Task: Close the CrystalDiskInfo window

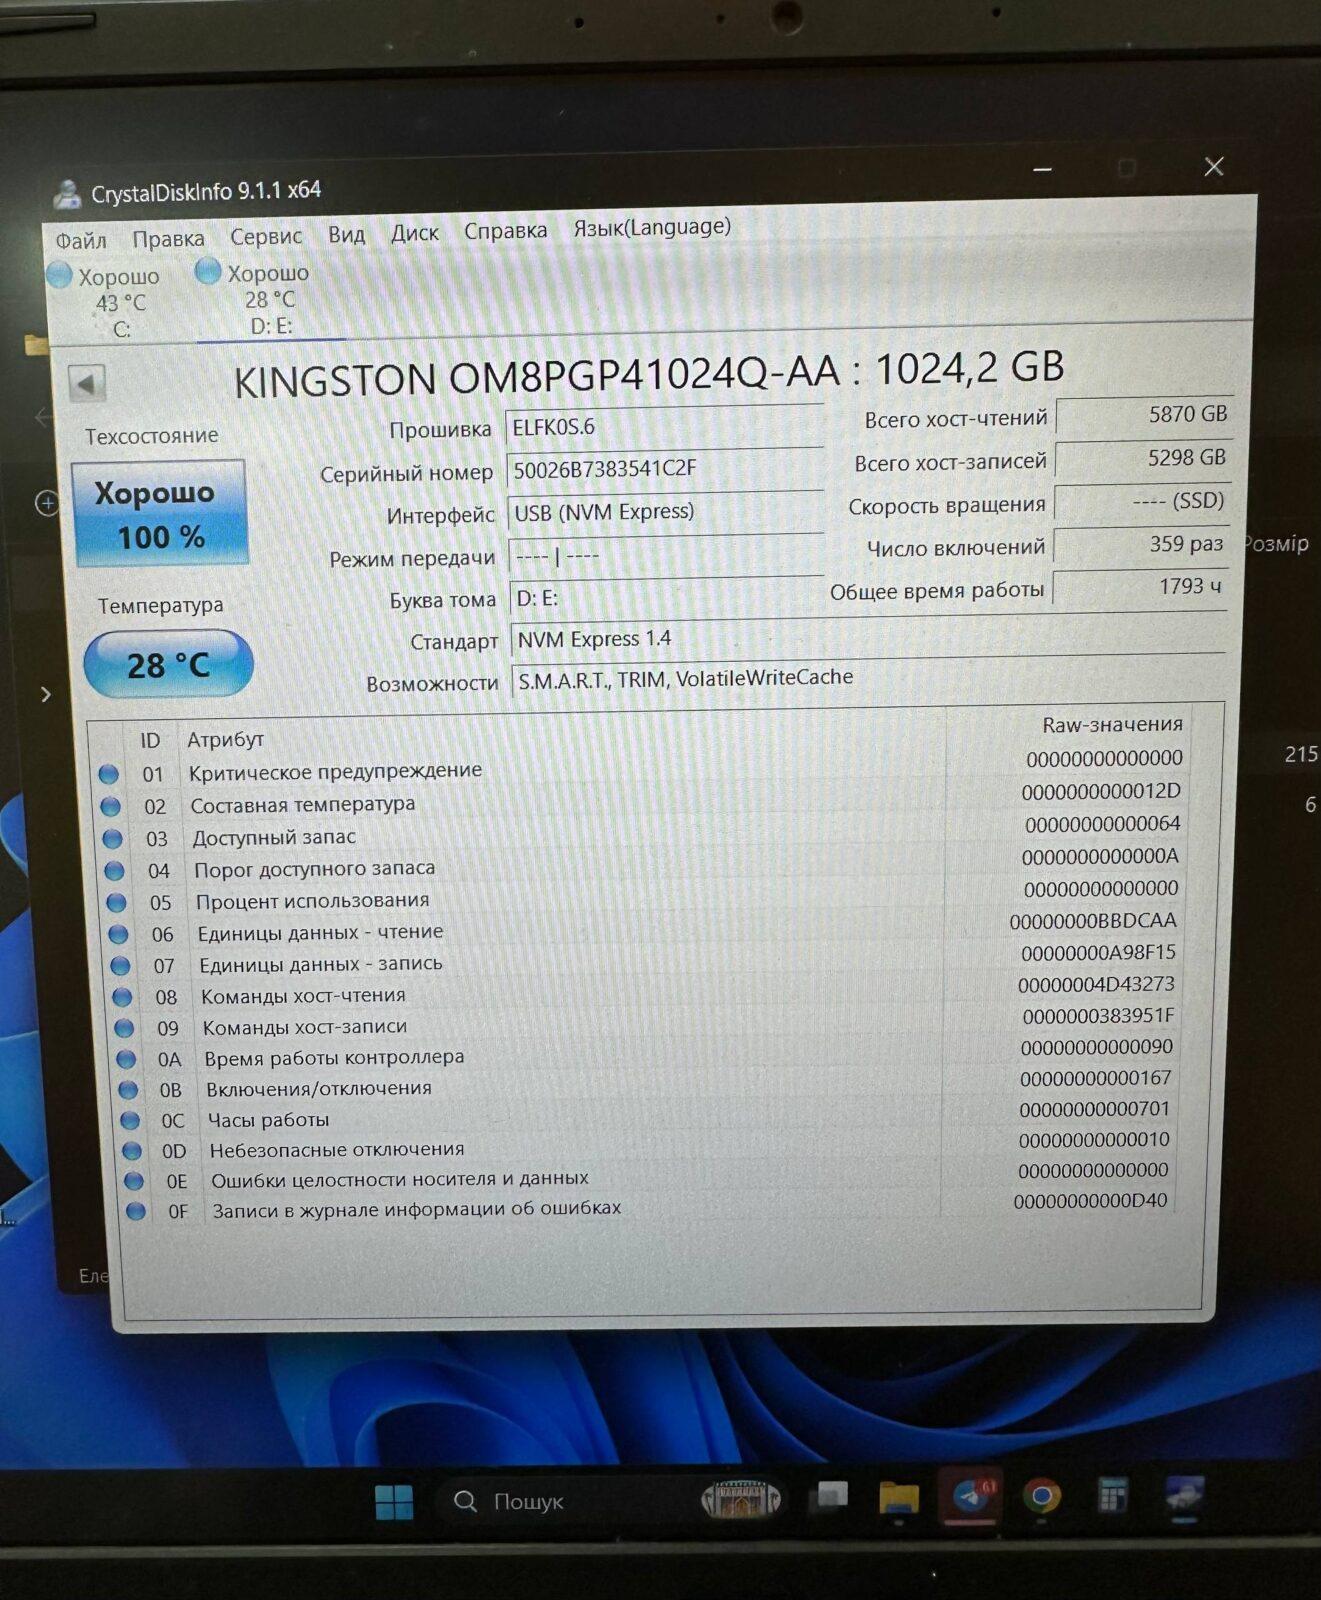Action: click(1214, 167)
